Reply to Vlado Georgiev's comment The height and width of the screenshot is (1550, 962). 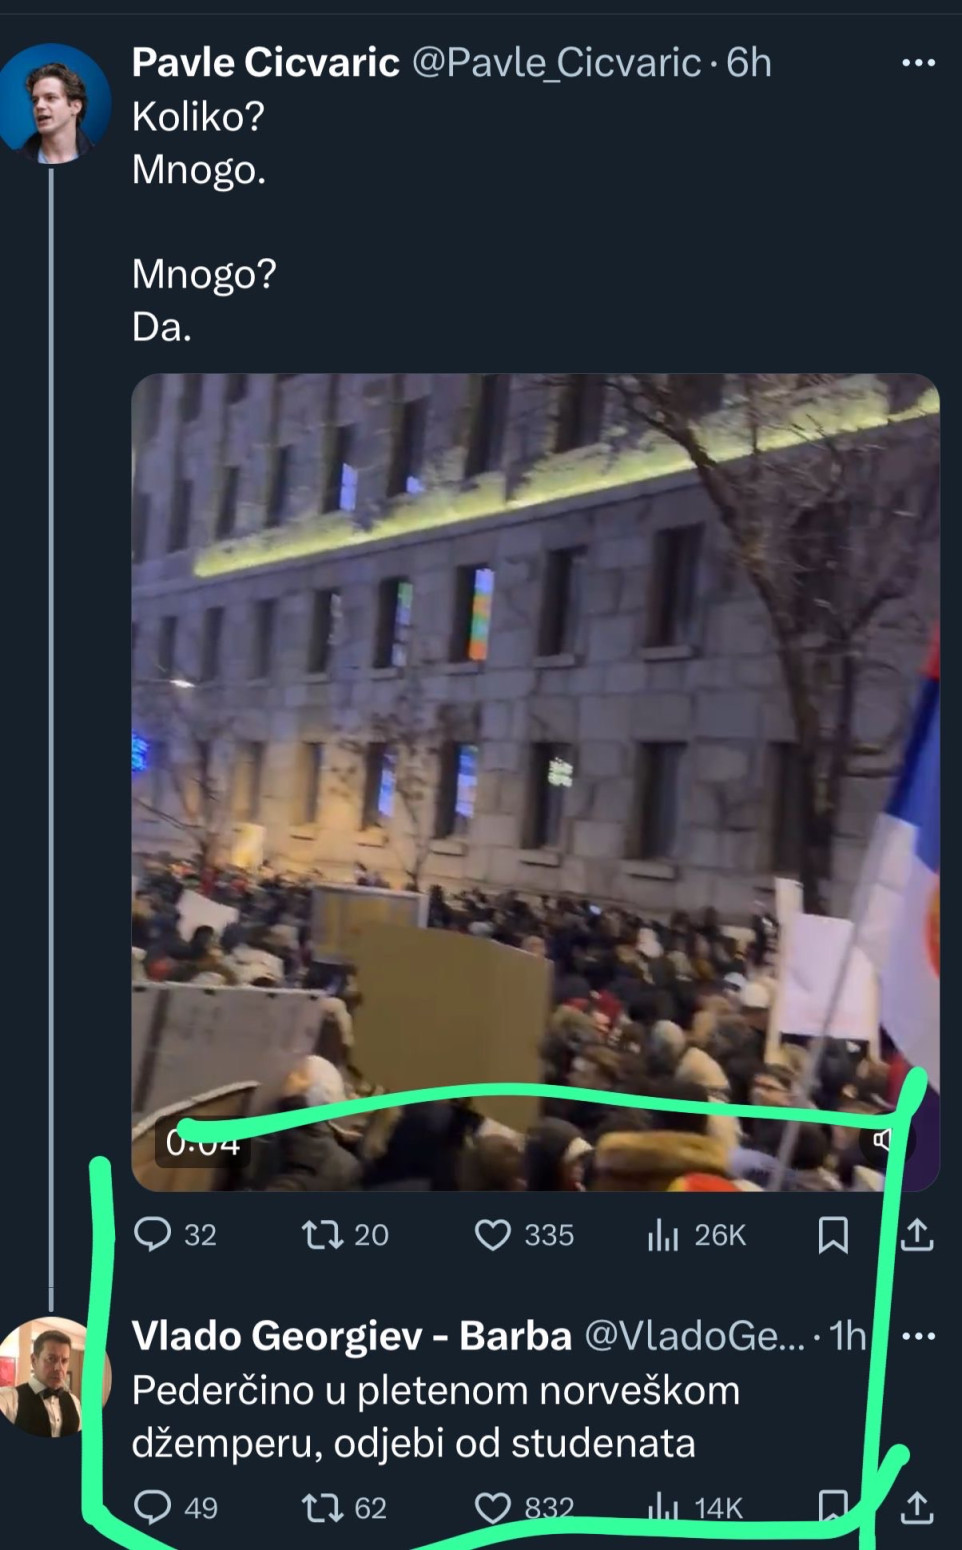click(153, 1507)
